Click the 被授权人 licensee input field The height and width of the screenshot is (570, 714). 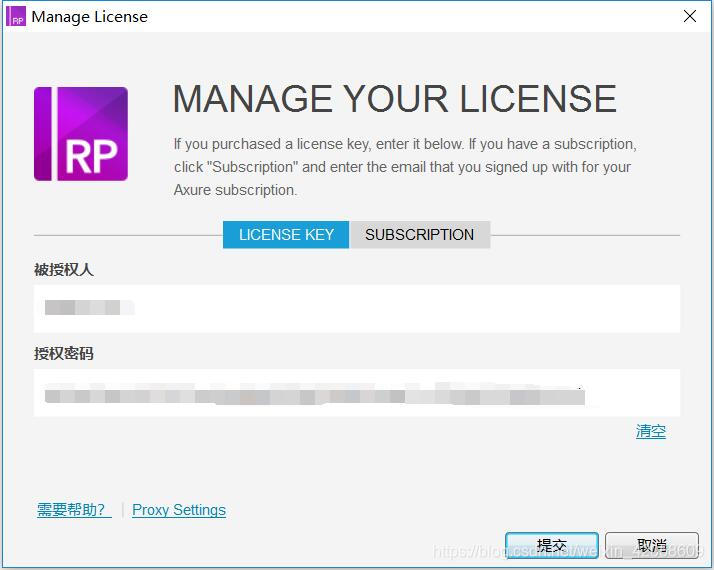(357, 309)
